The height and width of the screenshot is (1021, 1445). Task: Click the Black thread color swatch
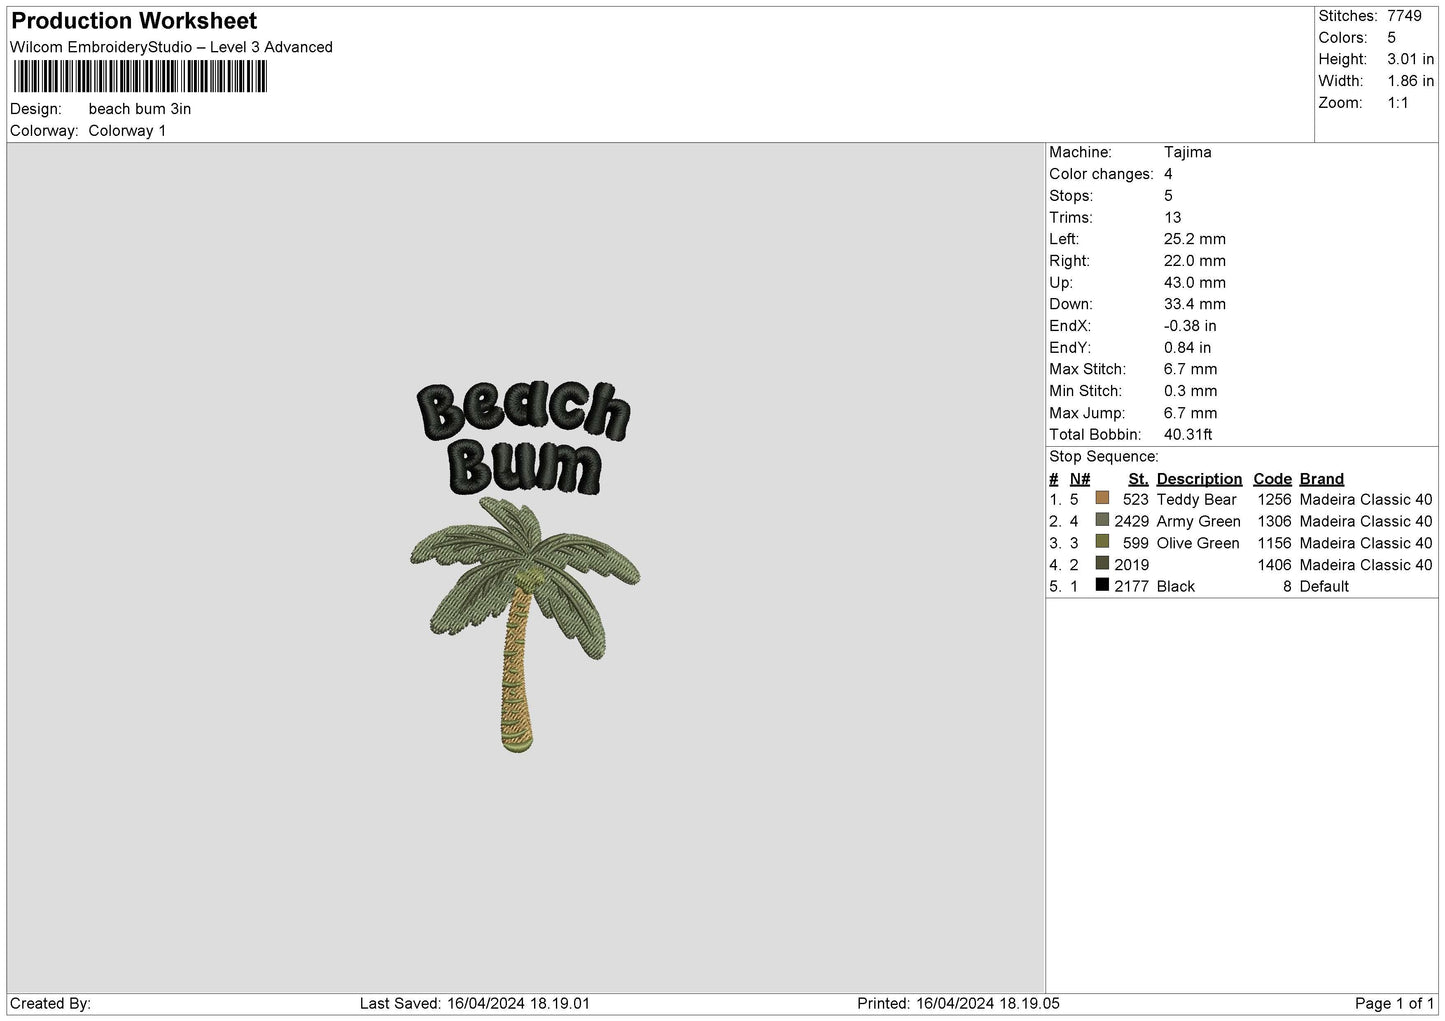[x=1102, y=585]
